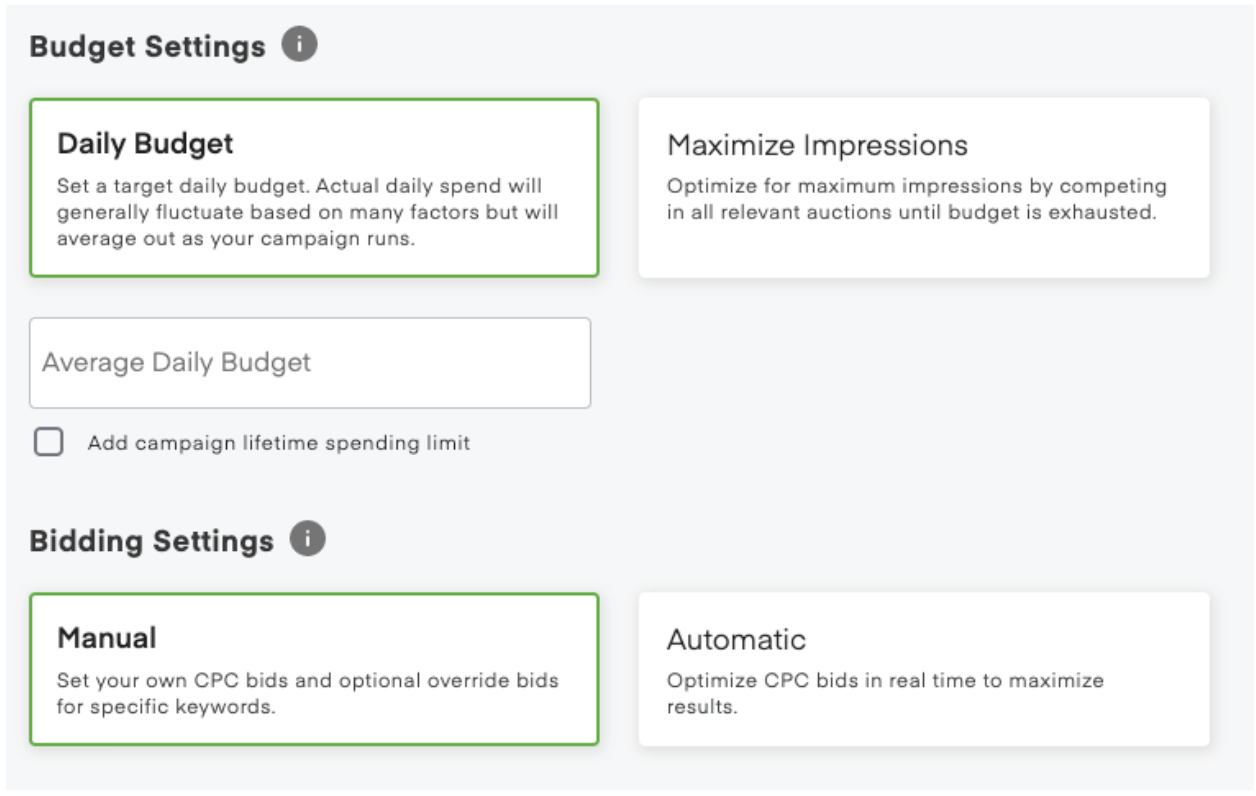This screenshot has height=796, width=1256.
Task: Open the Bidding Settings info icon
Action: [x=307, y=539]
